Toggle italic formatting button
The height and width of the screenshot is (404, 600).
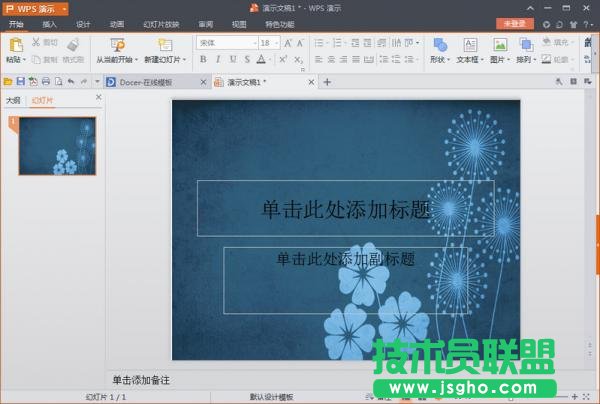[217, 60]
